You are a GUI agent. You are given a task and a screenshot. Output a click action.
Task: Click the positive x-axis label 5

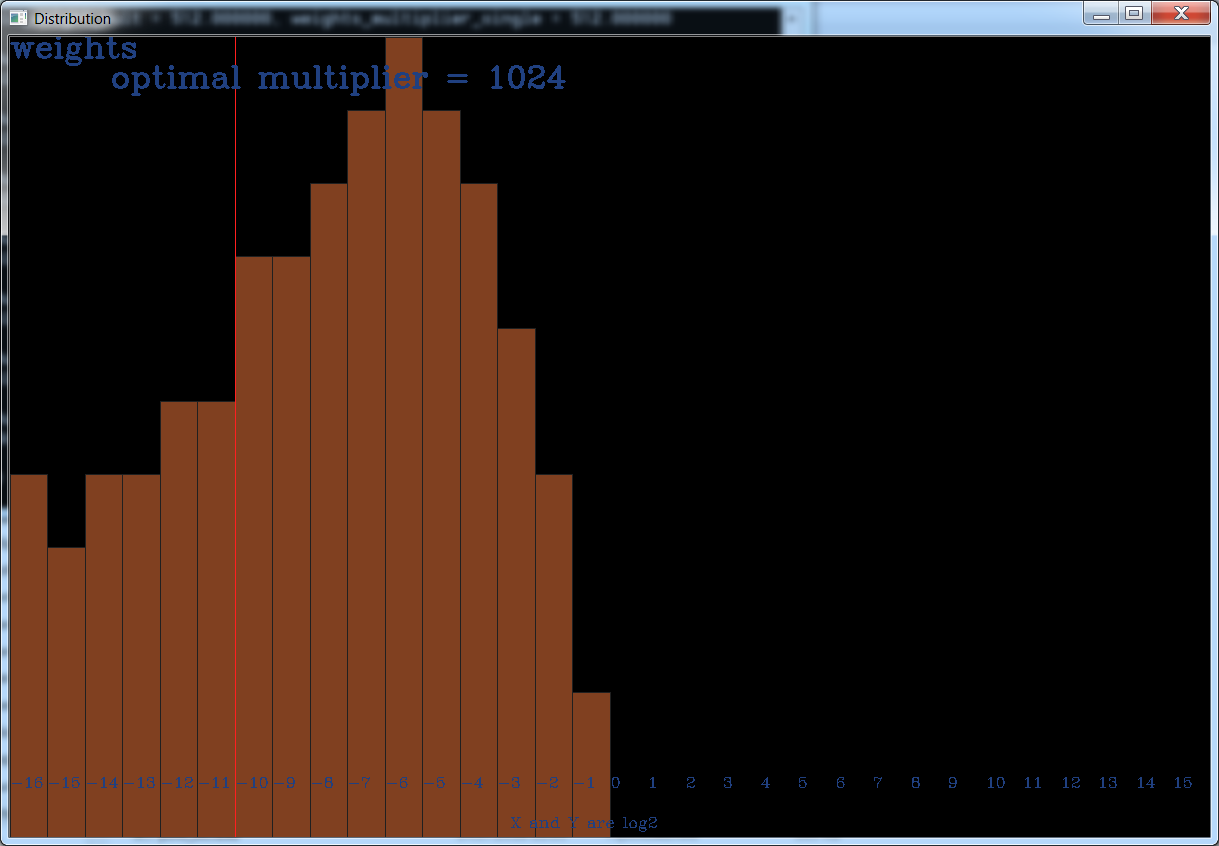coord(803,783)
